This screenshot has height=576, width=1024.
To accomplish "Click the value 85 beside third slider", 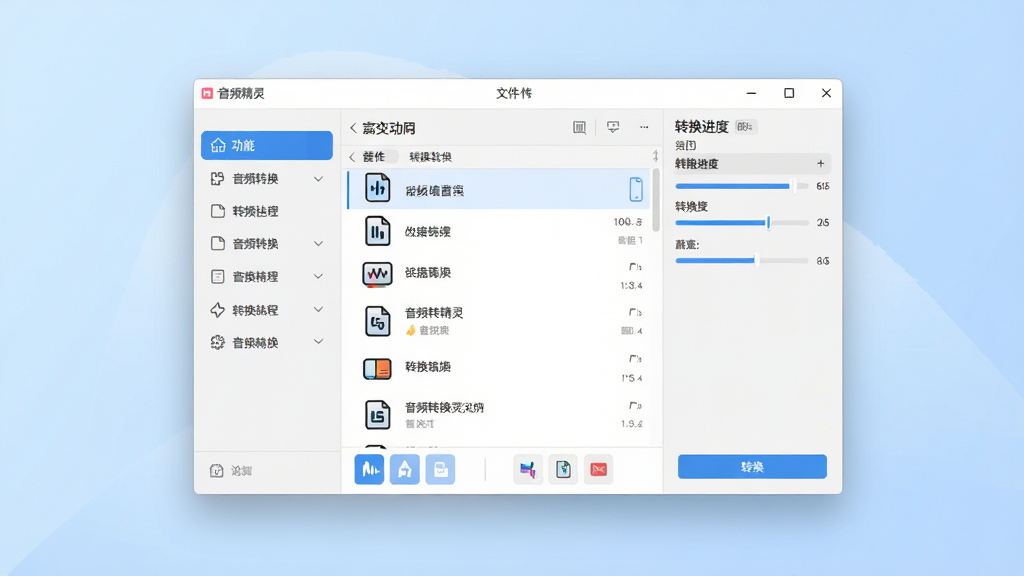I will coord(823,261).
